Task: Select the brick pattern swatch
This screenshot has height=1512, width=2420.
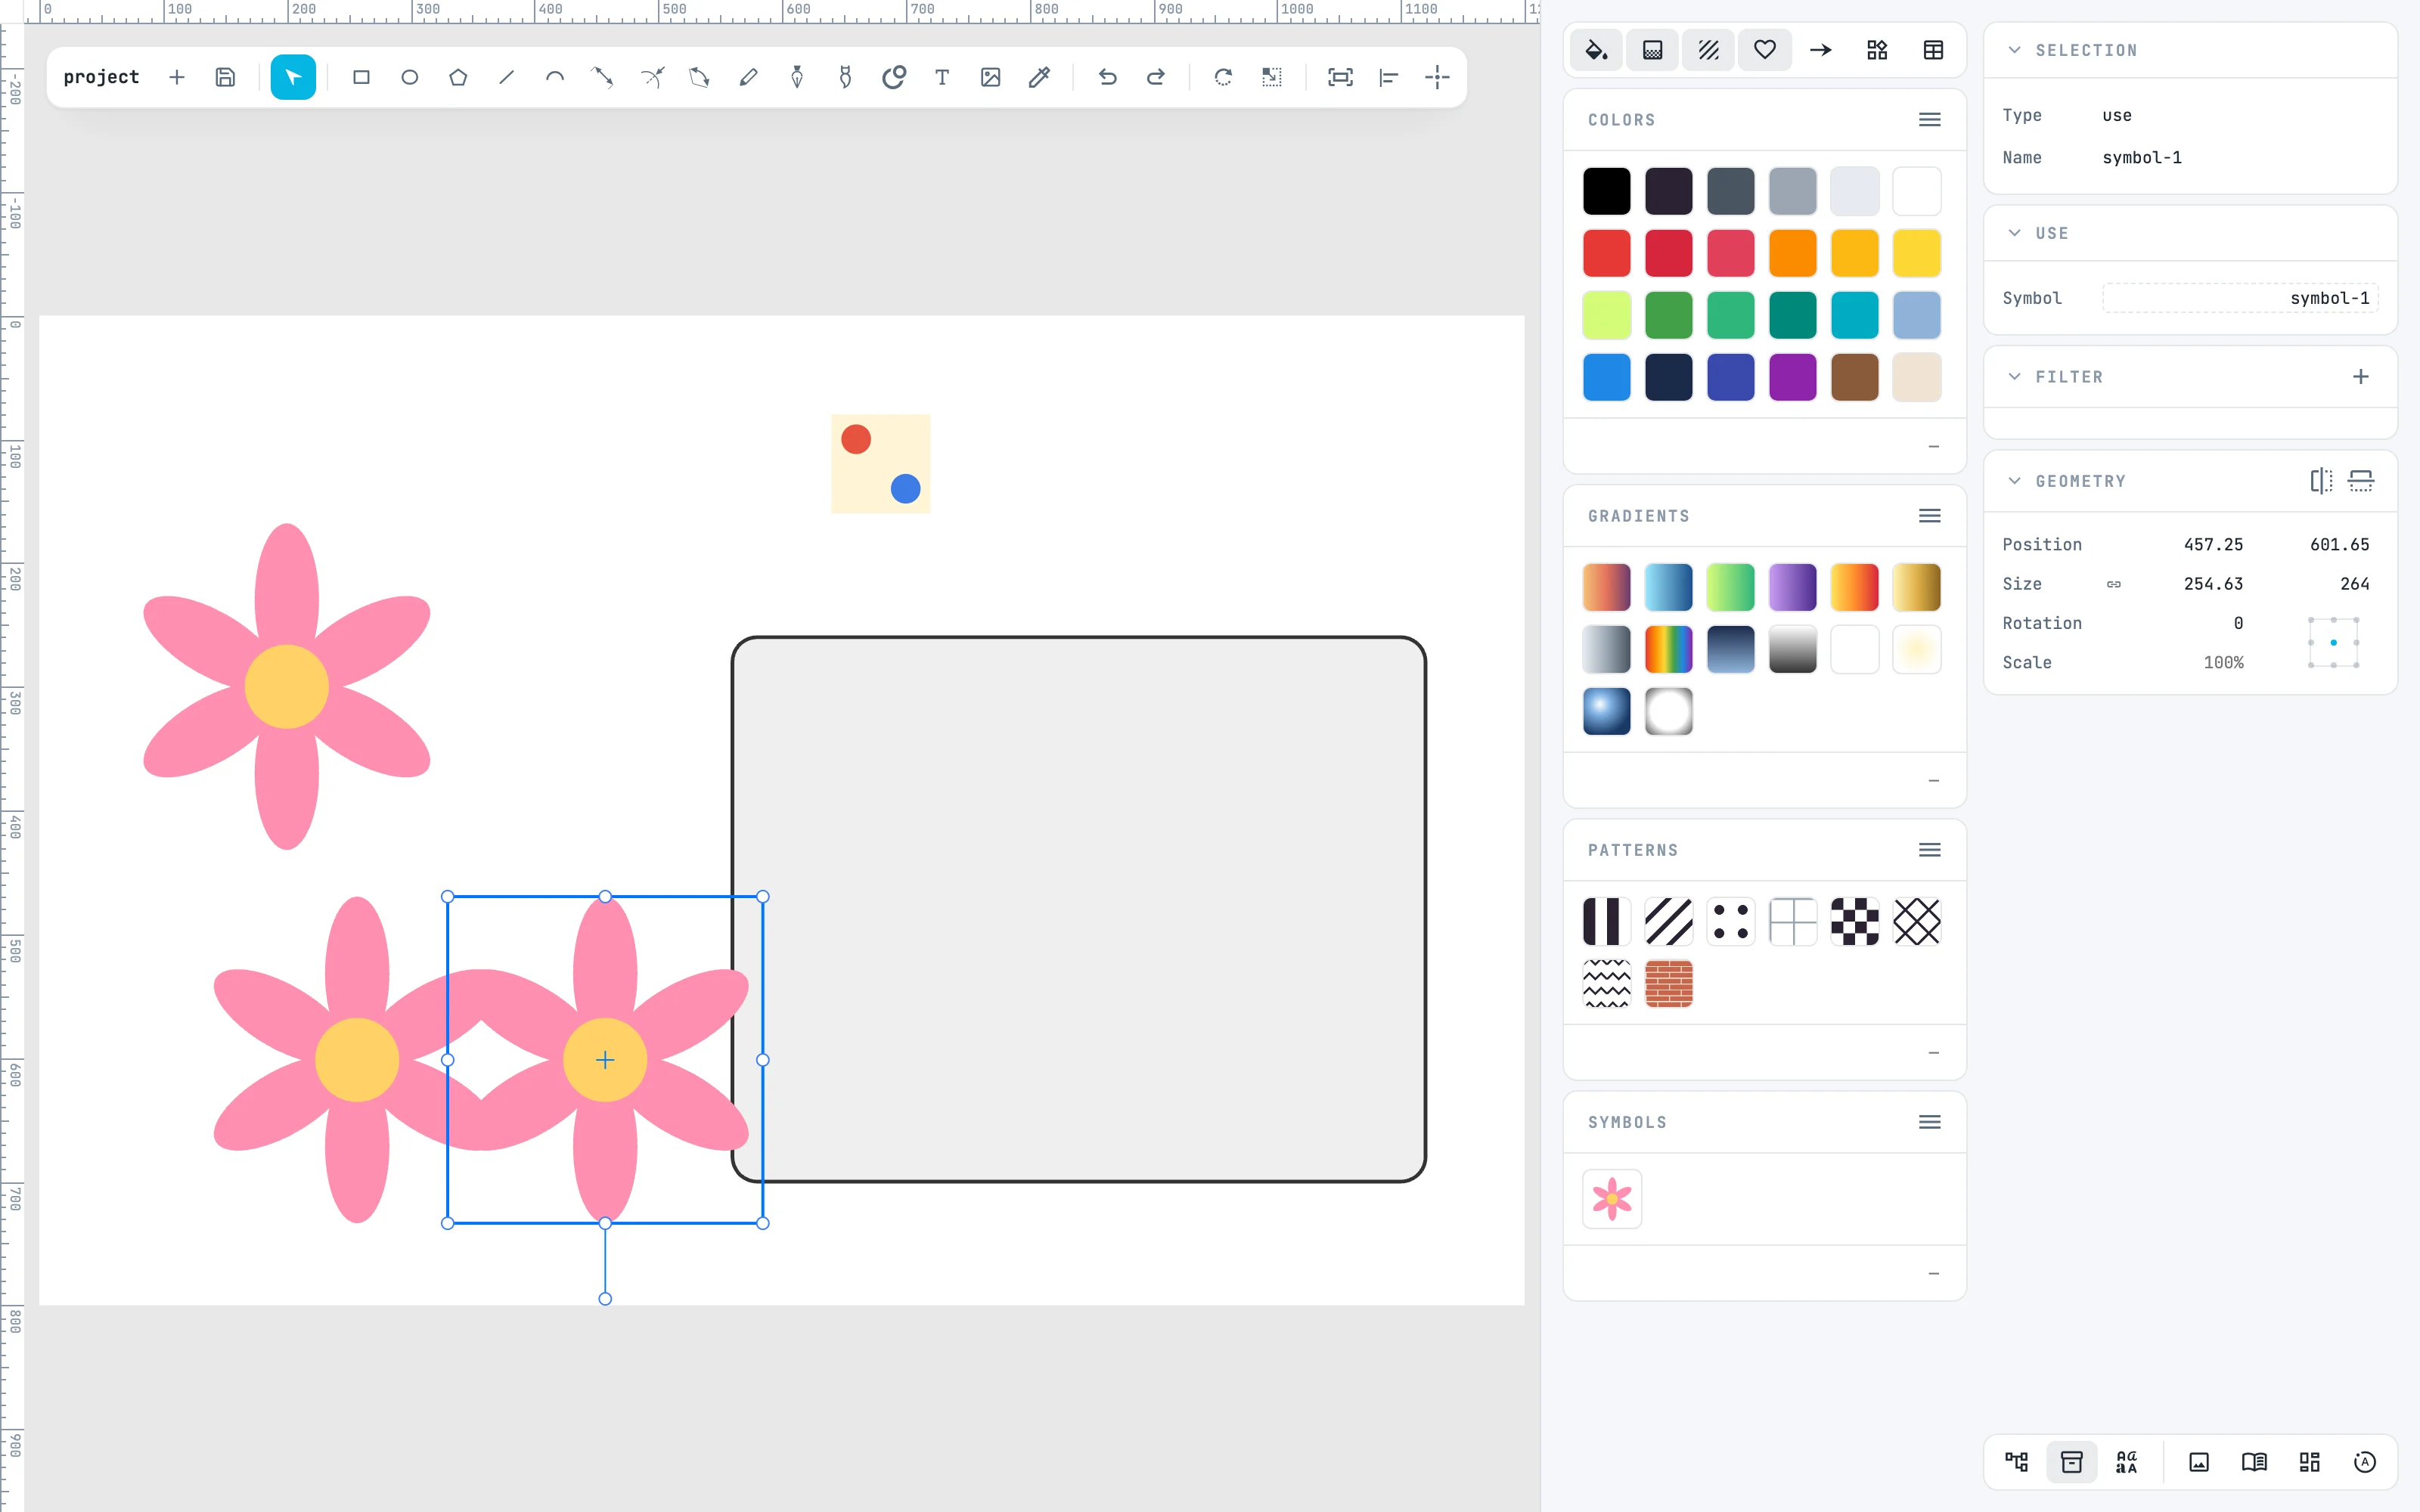Action: 1668,984
